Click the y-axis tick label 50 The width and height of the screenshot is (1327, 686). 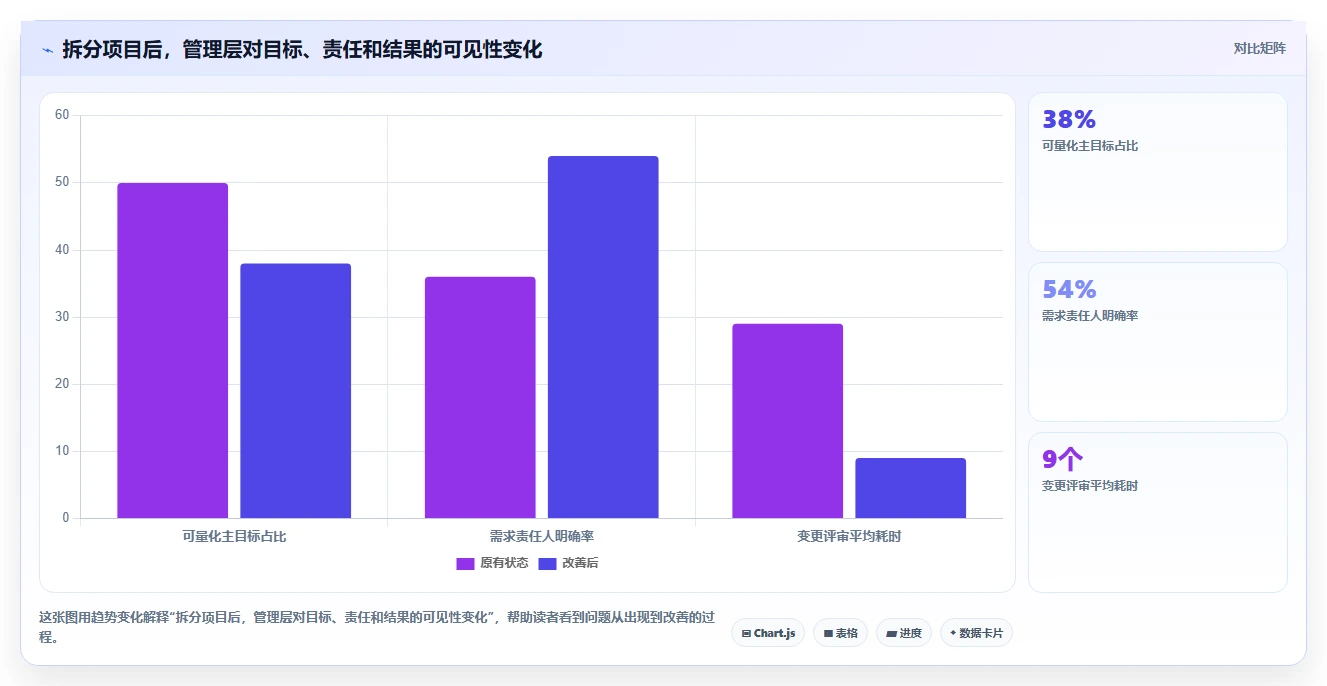pyautogui.click(x=62, y=182)
